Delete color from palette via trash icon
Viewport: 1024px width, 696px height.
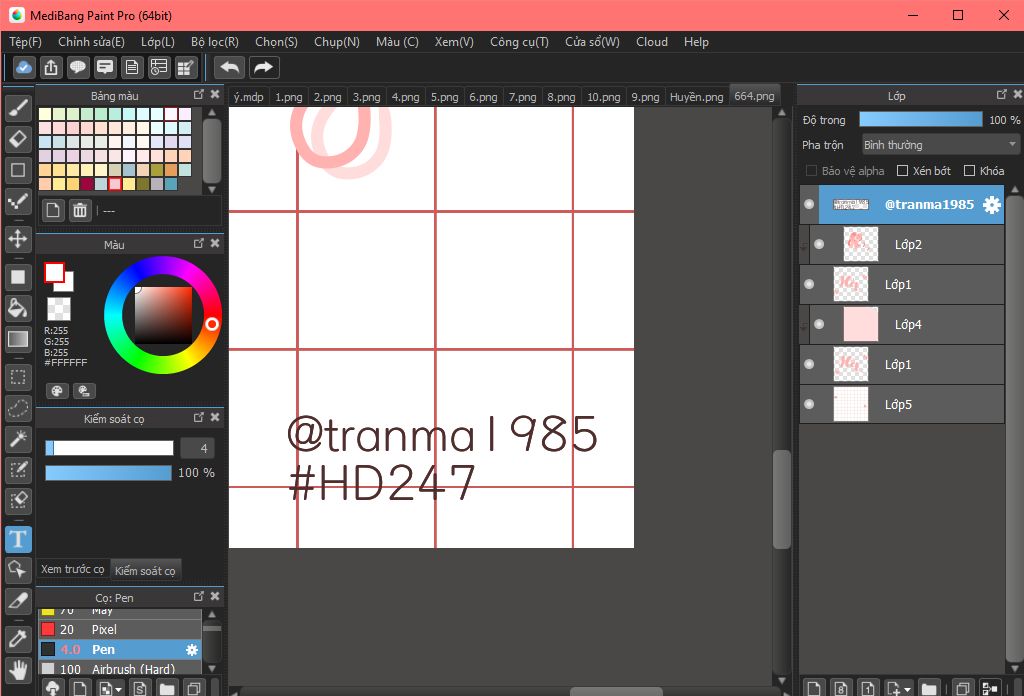pos(80,210)
